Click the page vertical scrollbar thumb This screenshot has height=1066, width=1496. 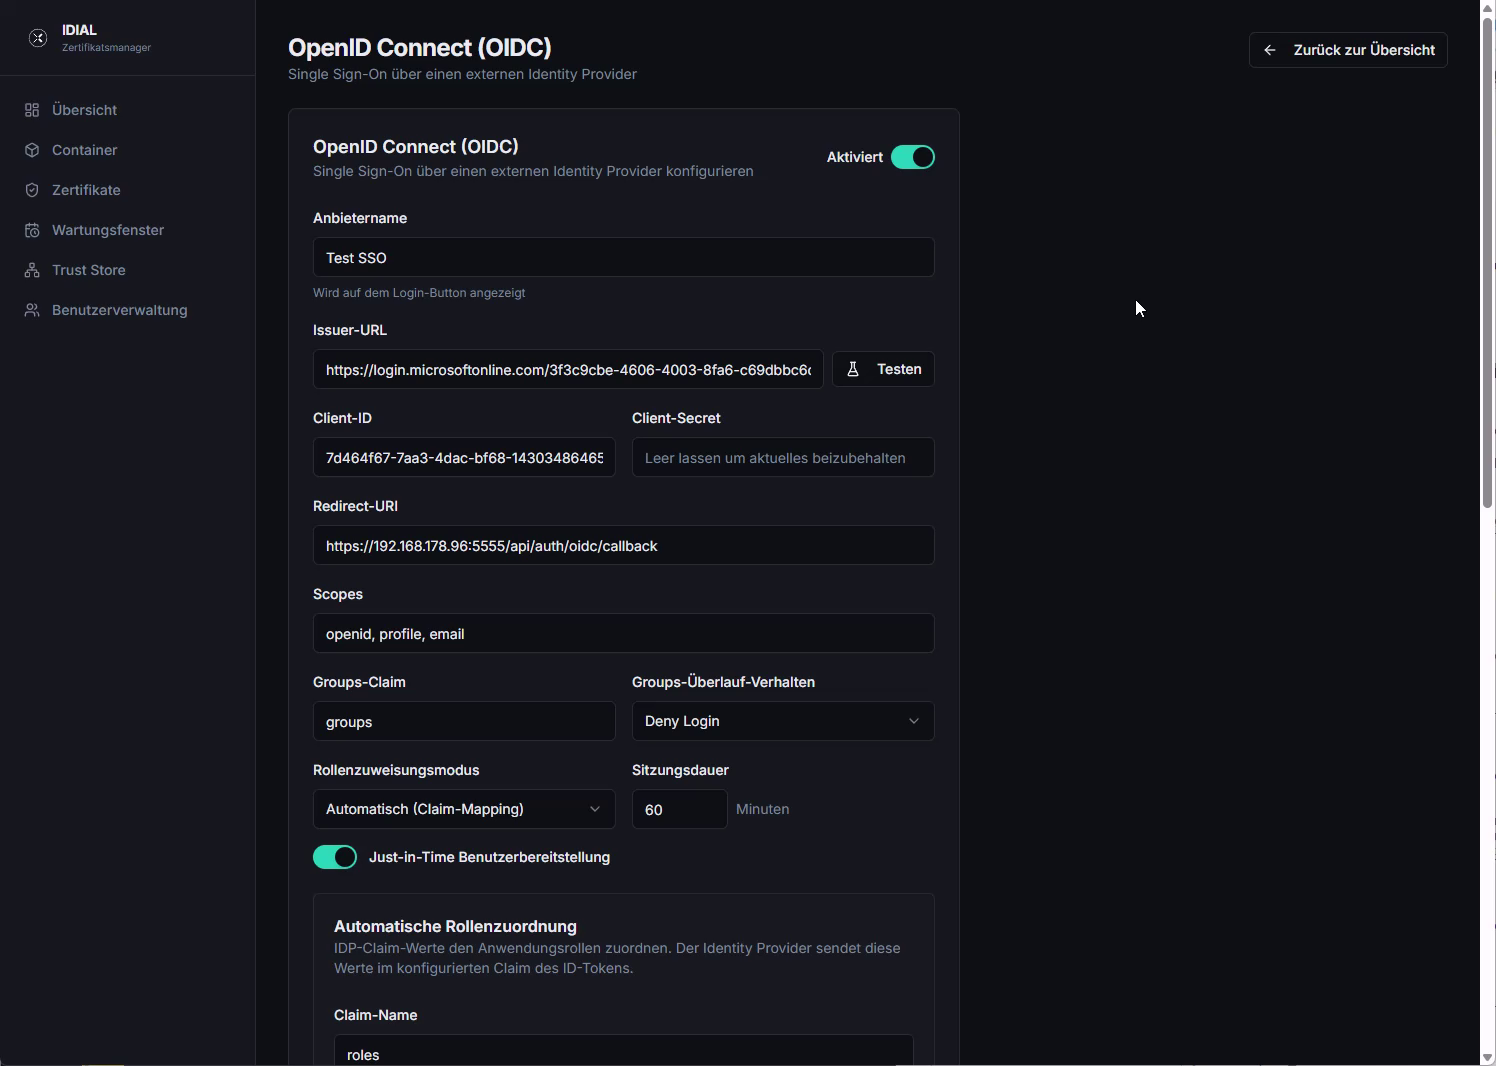1487,263
